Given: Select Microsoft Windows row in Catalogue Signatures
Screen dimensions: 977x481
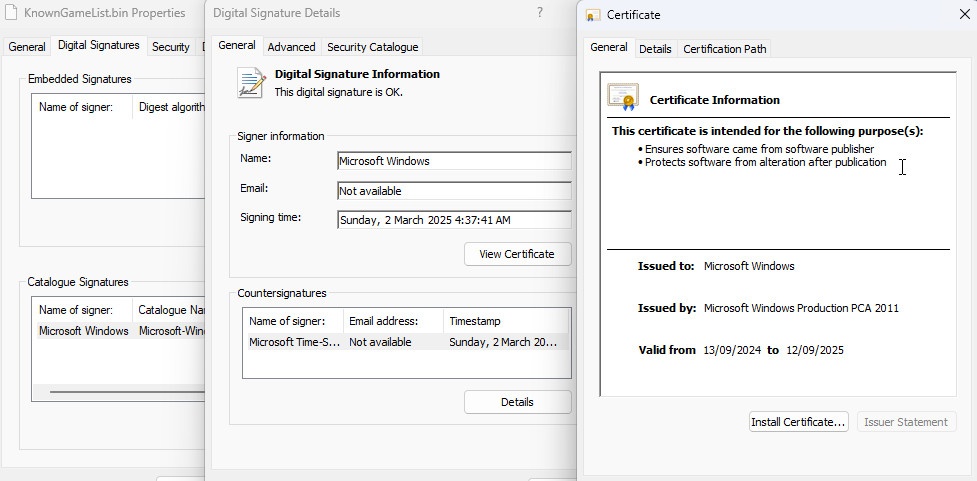Looking at the screenshot, I should click(120, 331).
